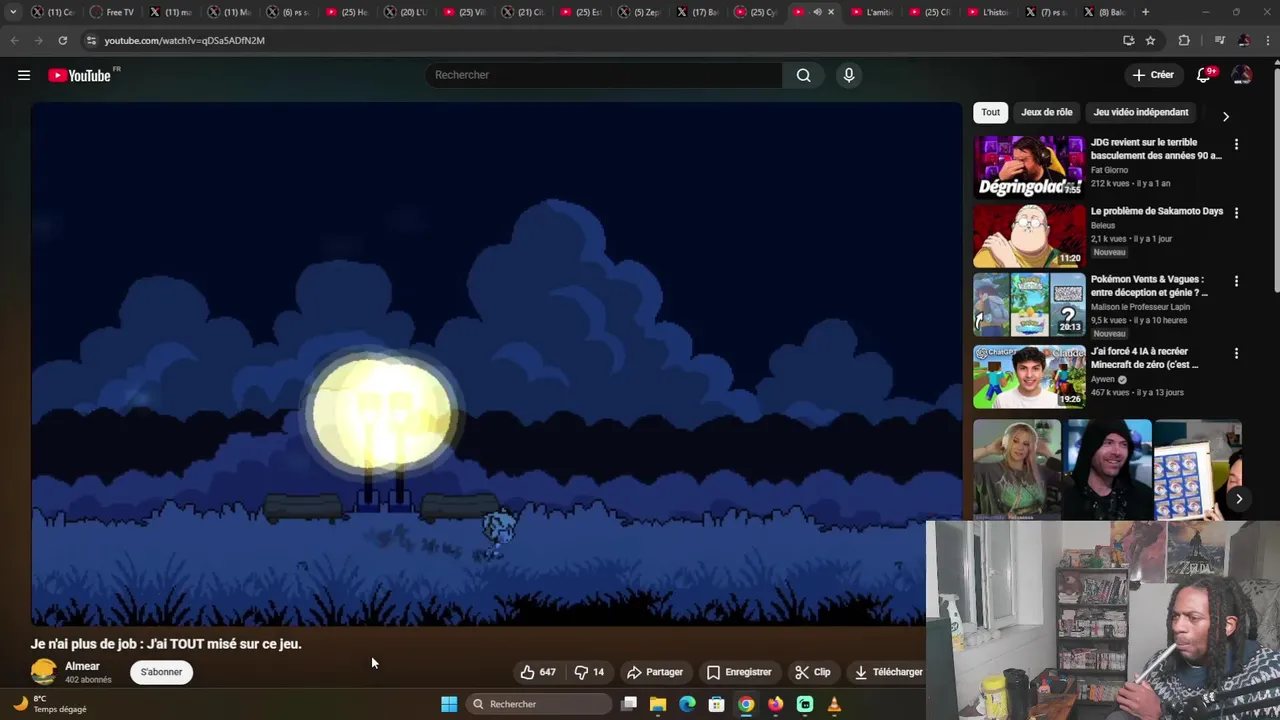Open the Windows Start menu
Image resolution: width=1280 pixels, height=720 pixels.
click(x=449, y=704)
